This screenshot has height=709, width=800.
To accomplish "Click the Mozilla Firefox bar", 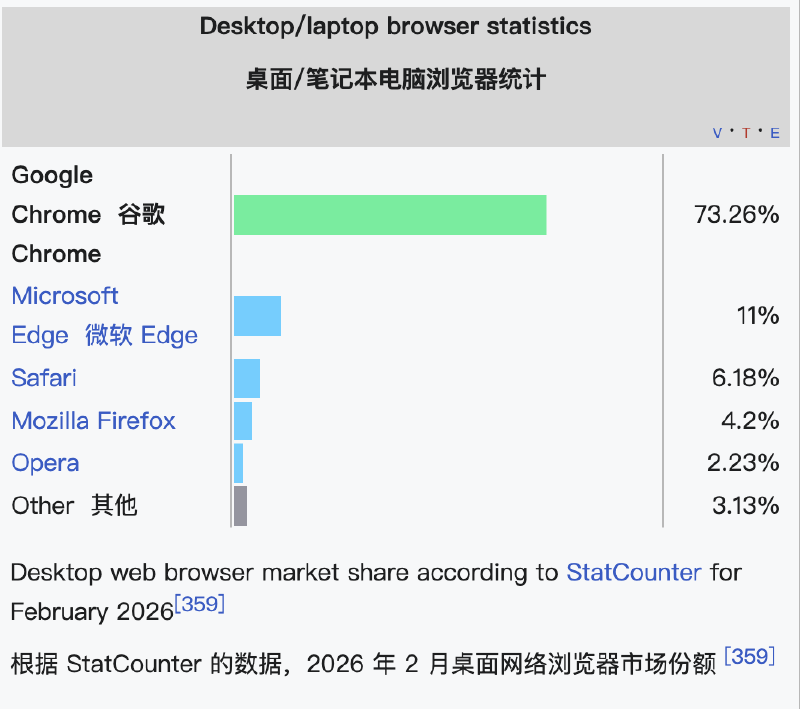I will coord(242,421).
